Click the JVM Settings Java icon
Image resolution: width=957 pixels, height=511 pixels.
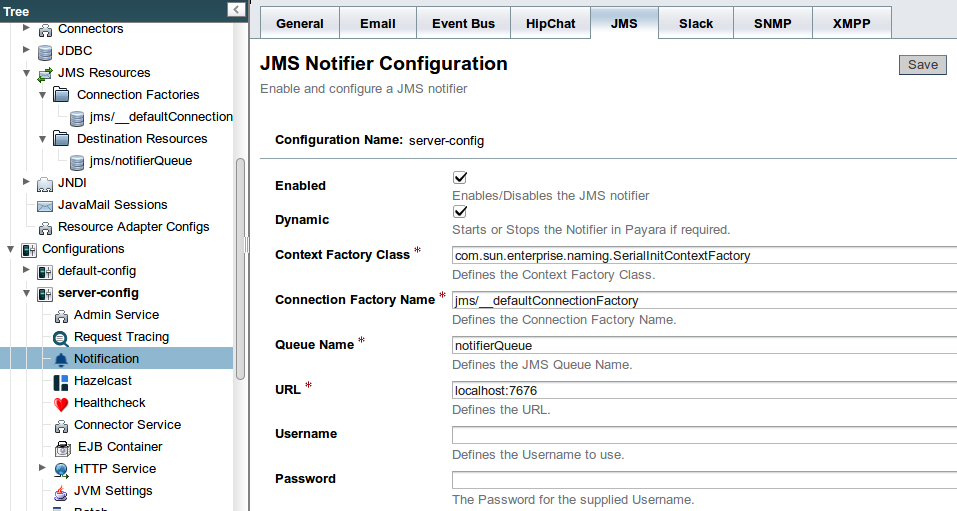[x=61, y=492]
